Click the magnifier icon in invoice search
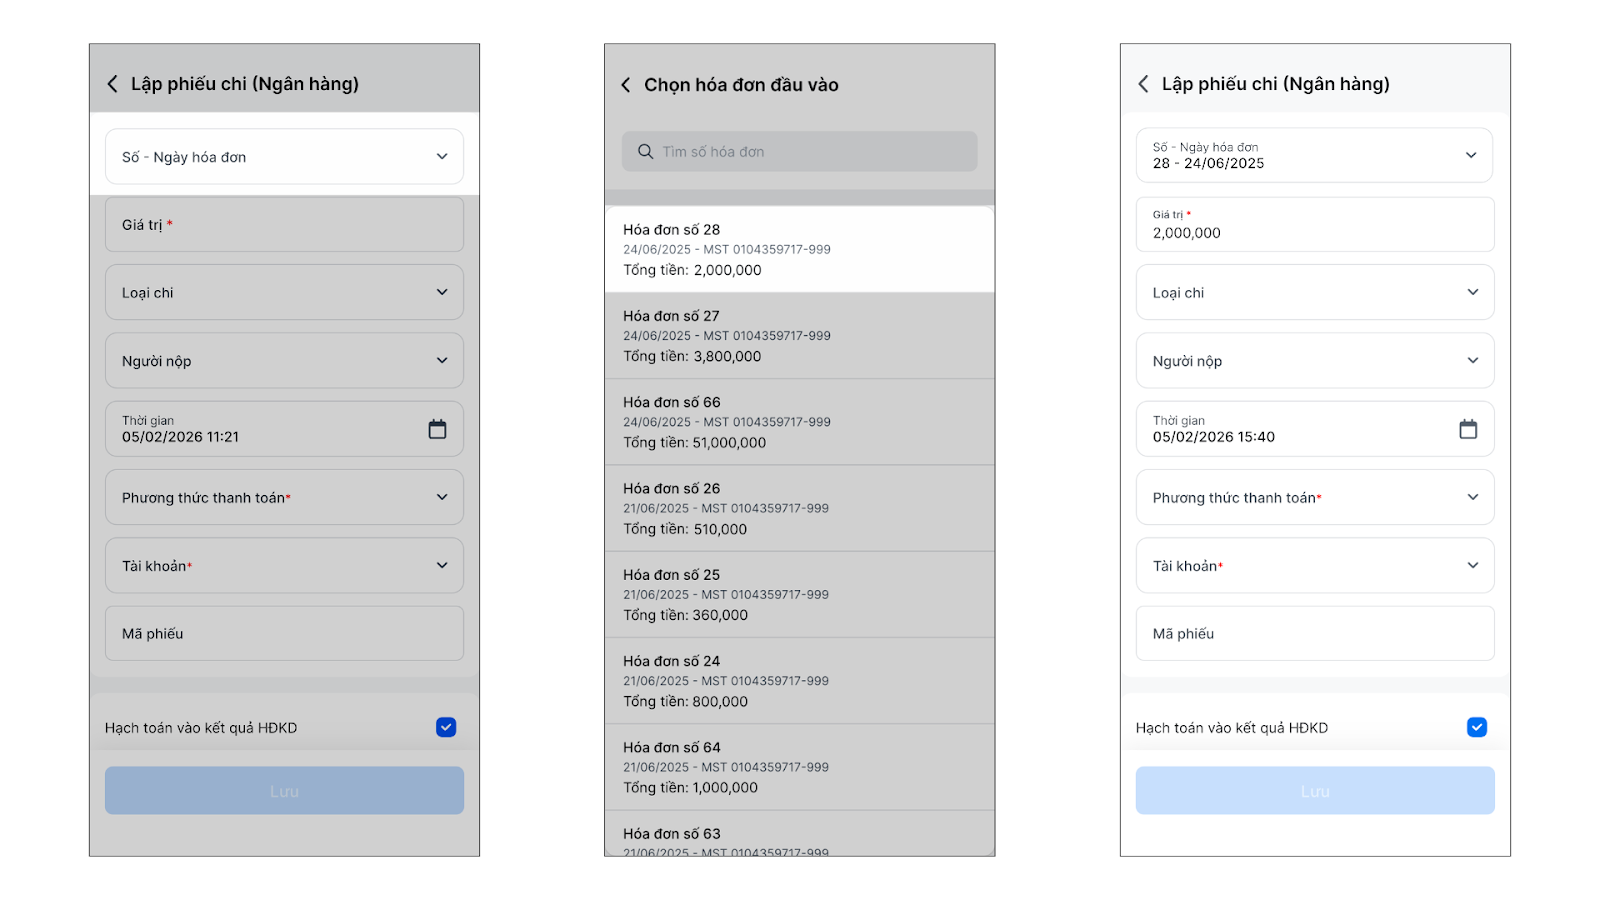 pyautogui.click(x=646, y=152)
